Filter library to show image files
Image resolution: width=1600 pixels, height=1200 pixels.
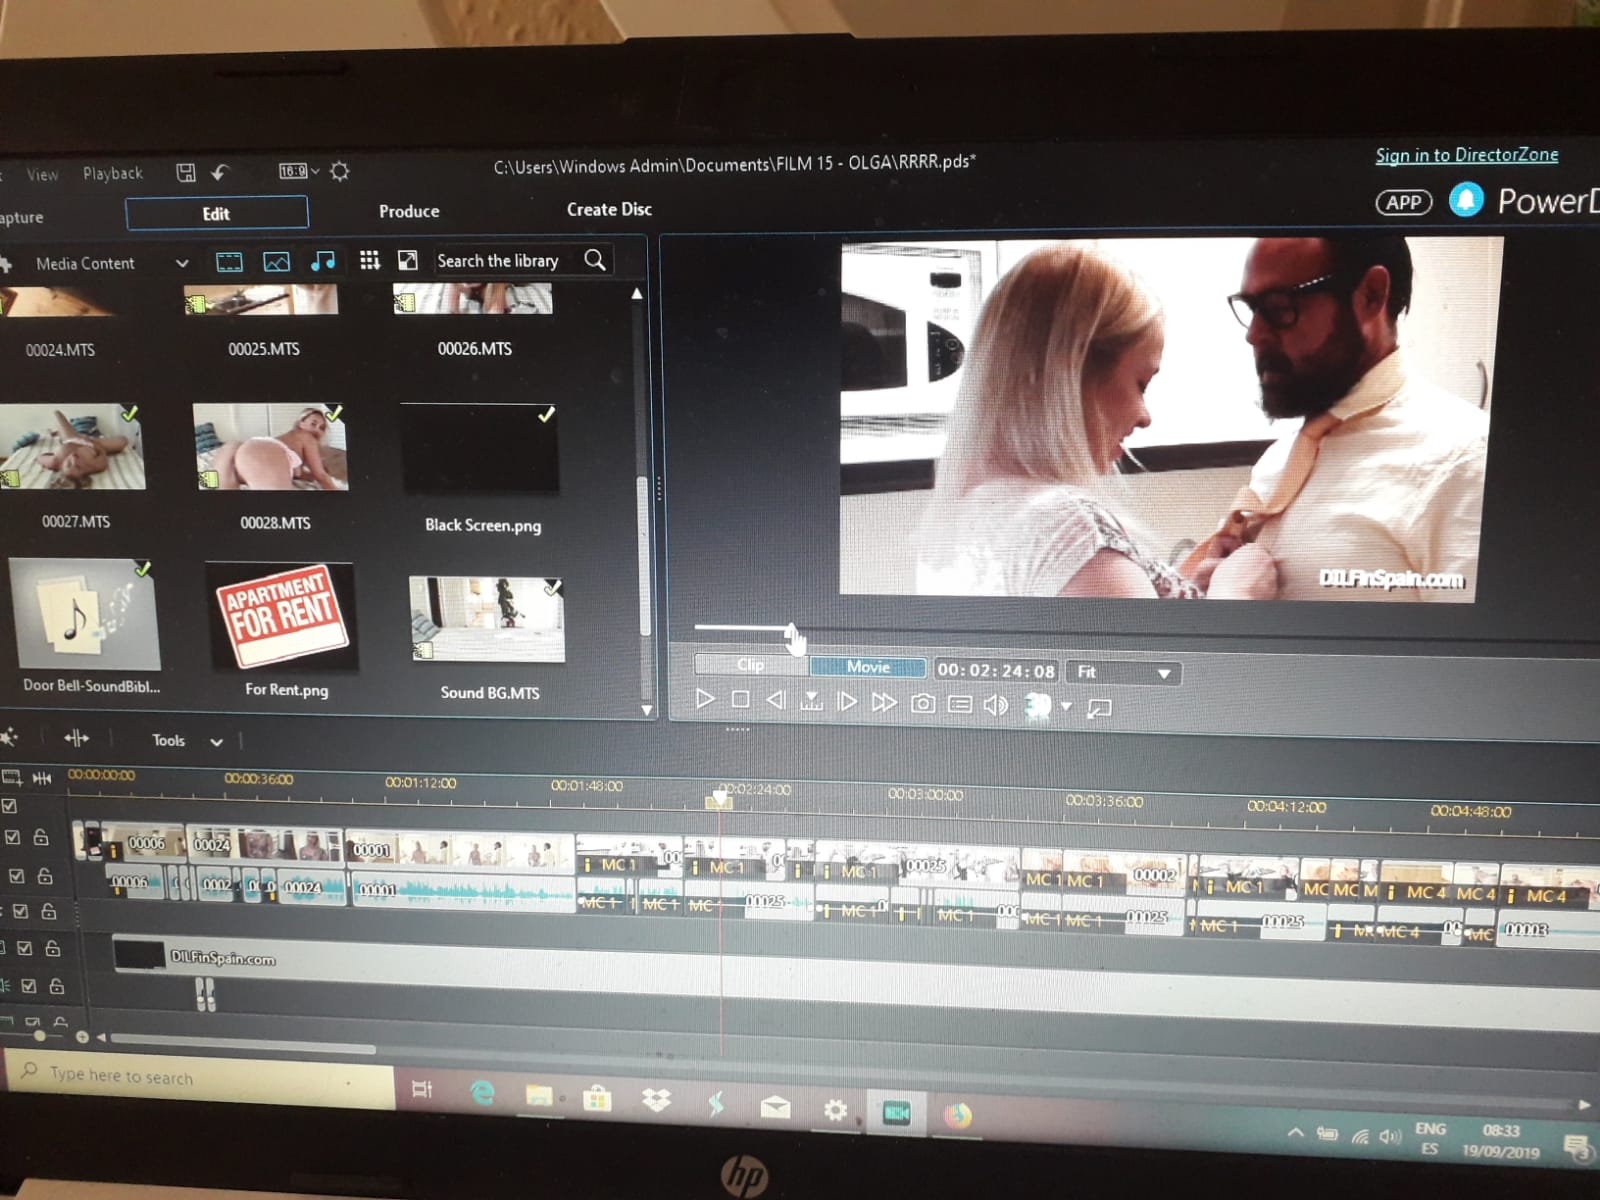tap(276, 262)
